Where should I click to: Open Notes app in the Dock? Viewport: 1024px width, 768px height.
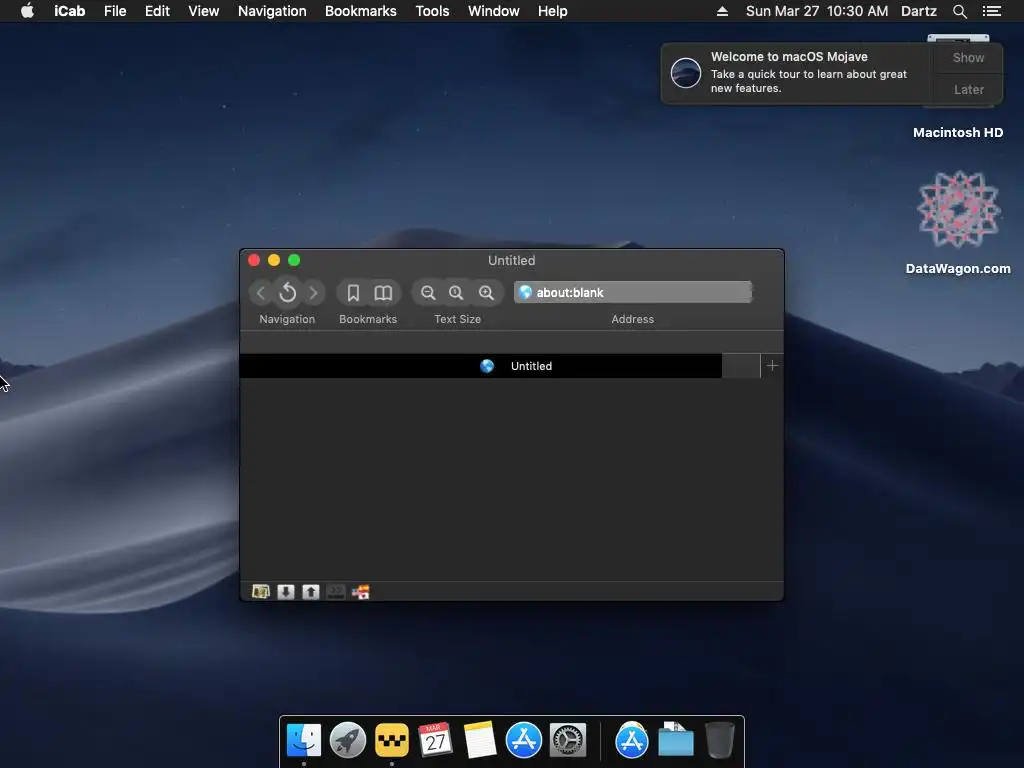(x=480, y=740)
